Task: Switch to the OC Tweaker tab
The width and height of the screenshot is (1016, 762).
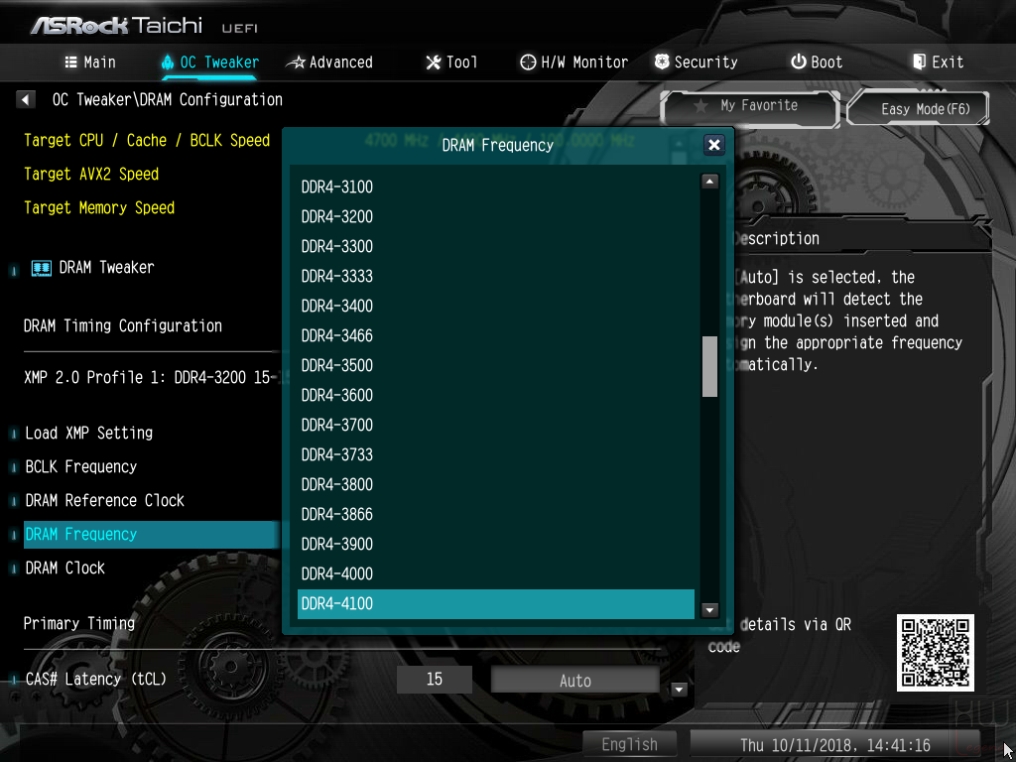Action: [210, 62]
